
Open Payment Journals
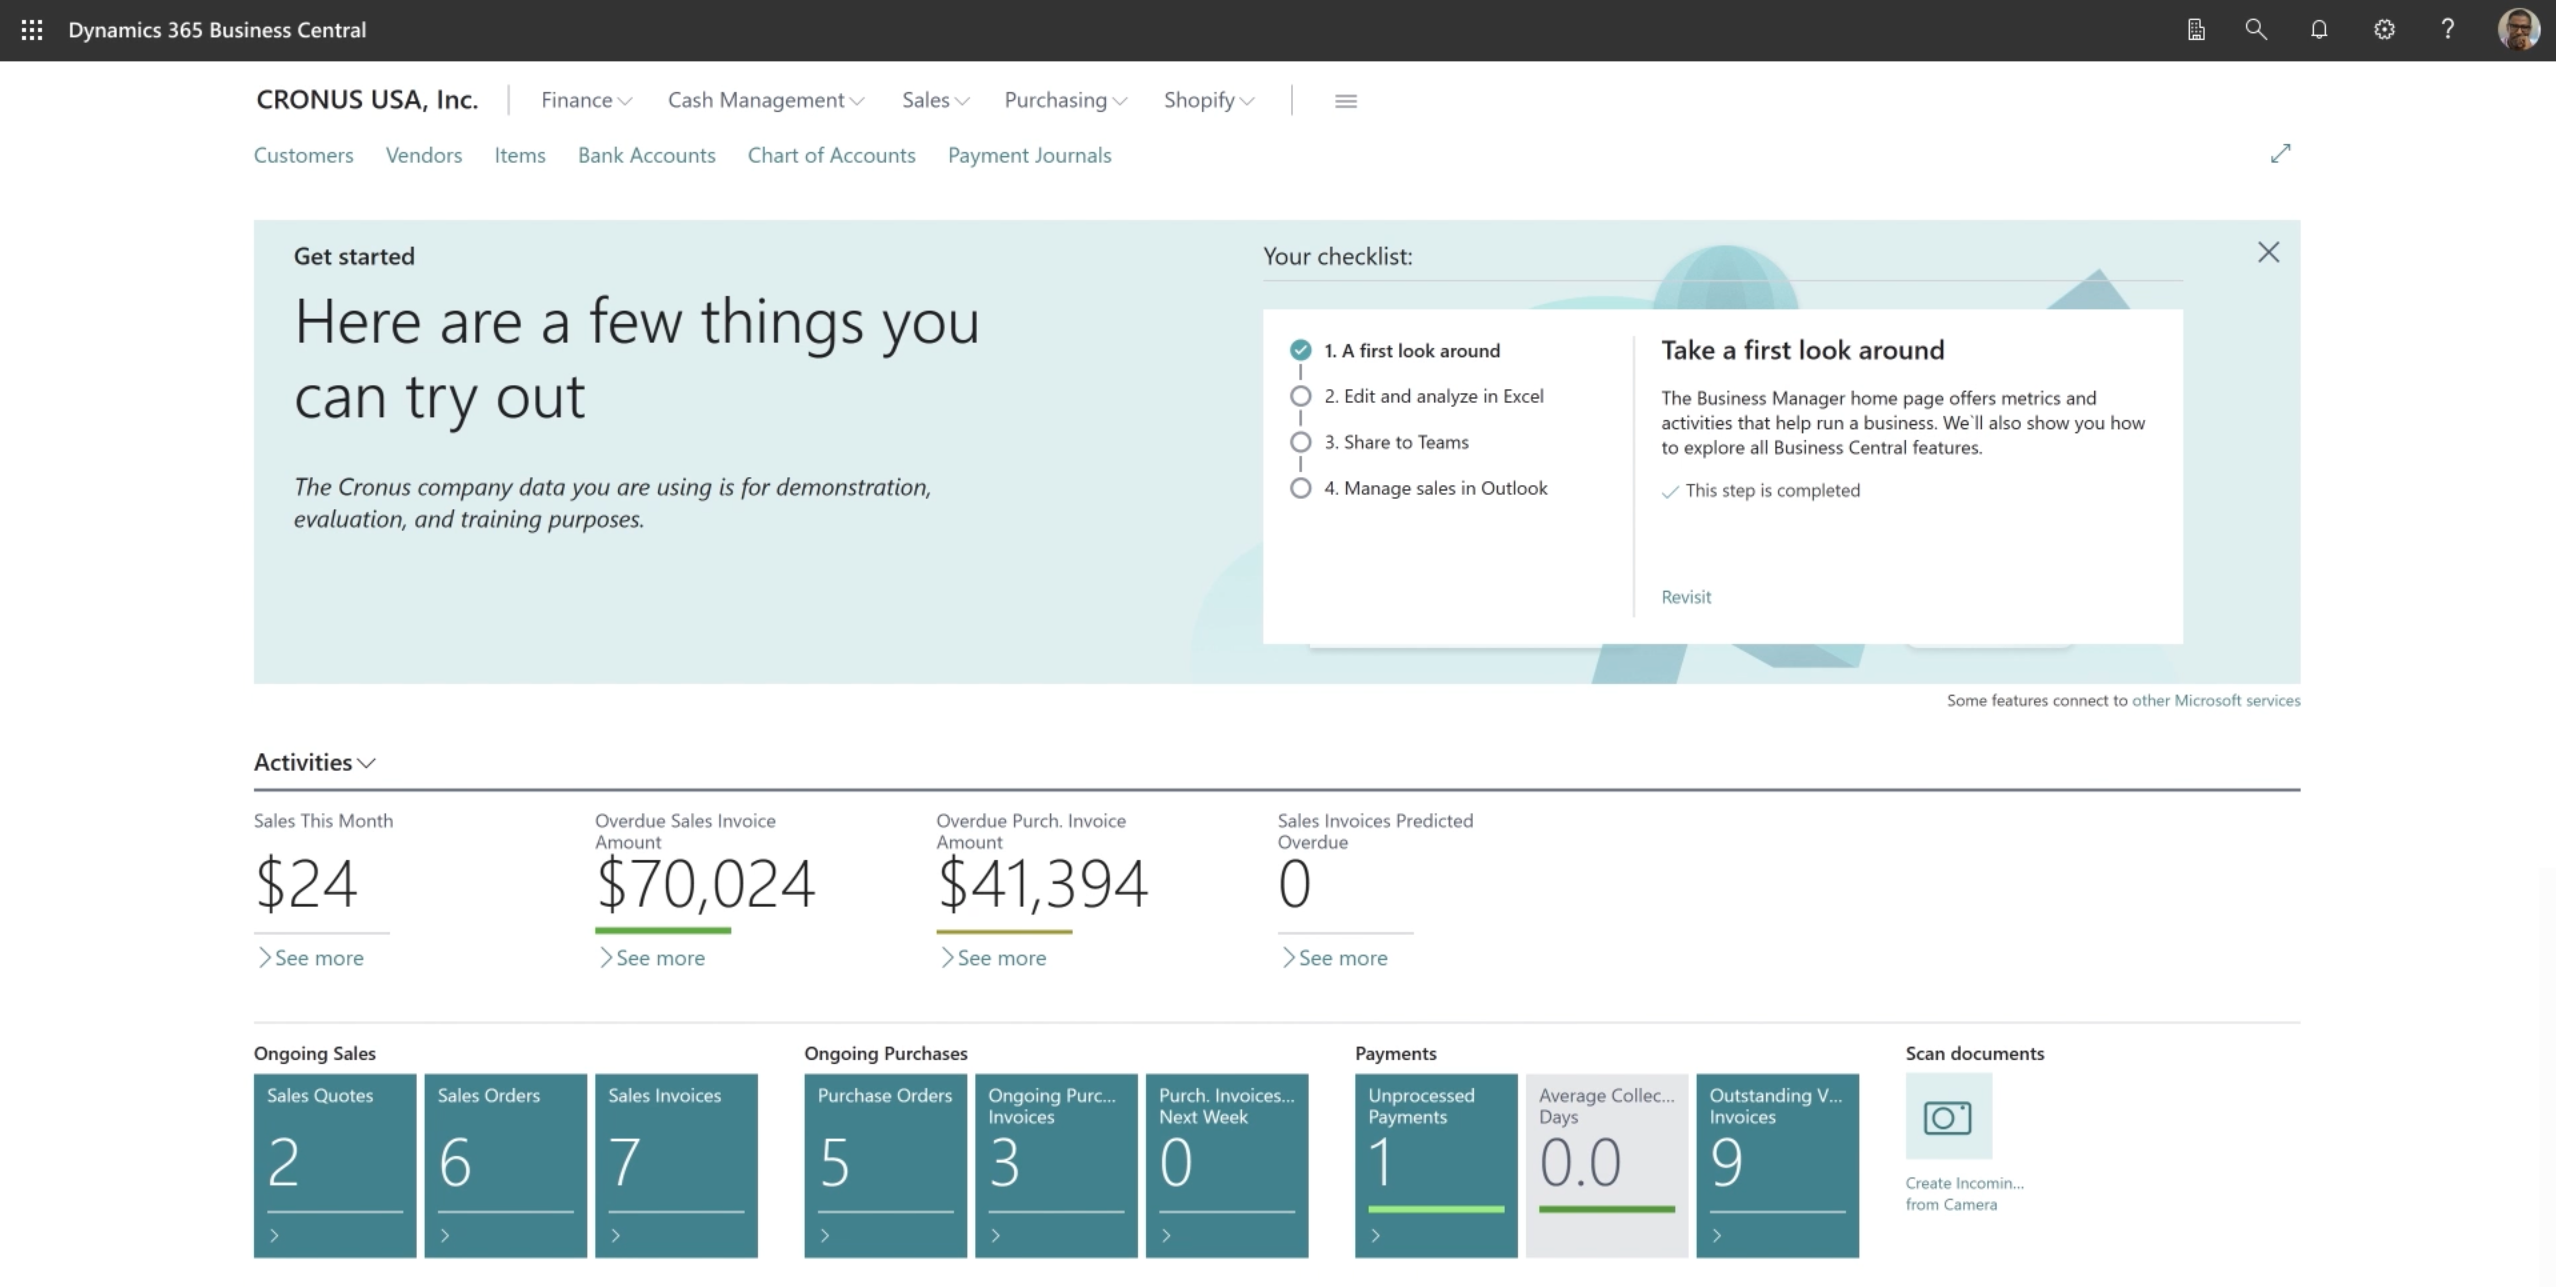click(1030, 155)
